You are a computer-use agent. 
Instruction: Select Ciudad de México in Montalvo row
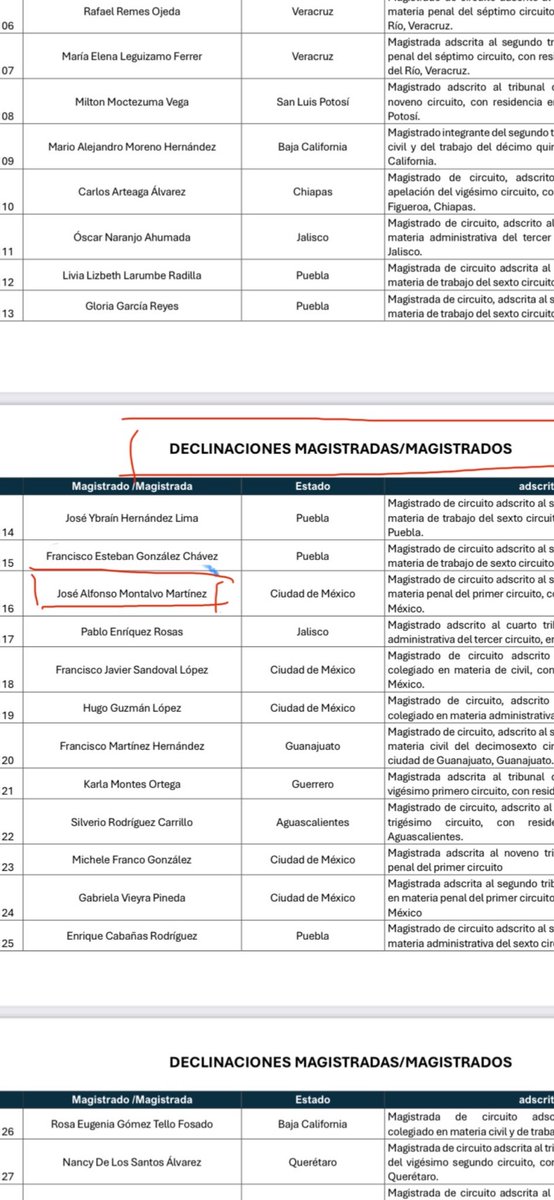click(x=315, y=593)
